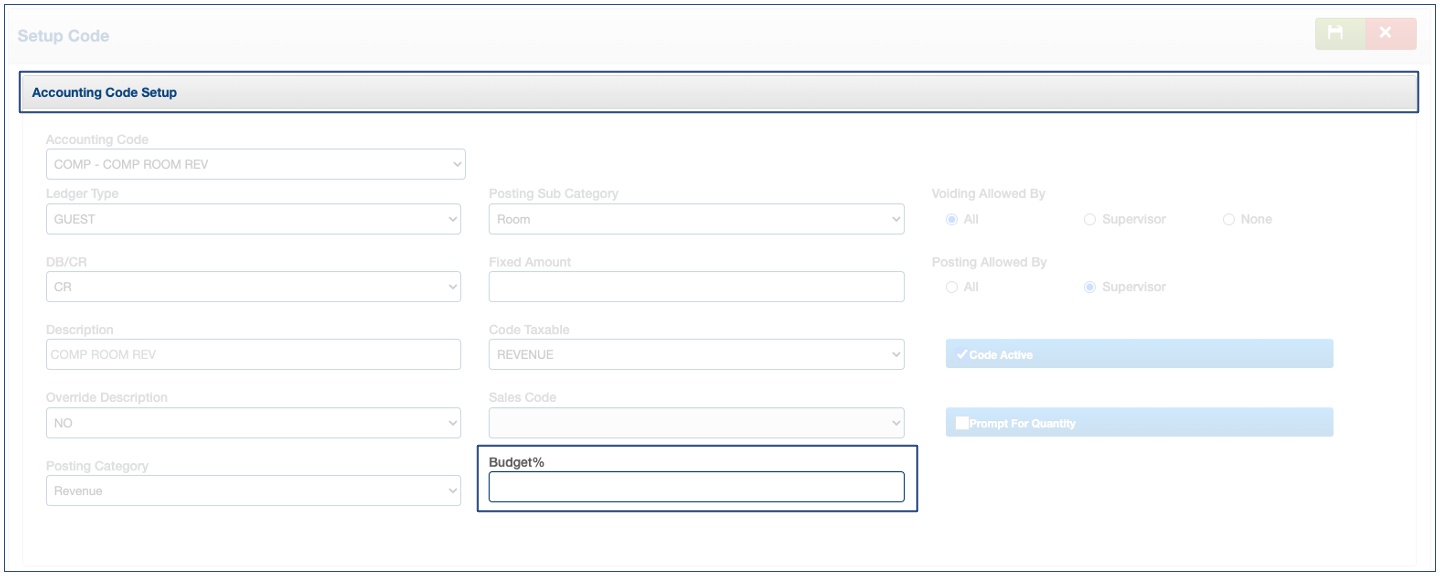Click the Description text field
The height and width of the screenshot is (576, 1440).
click(x=253, y=354)
